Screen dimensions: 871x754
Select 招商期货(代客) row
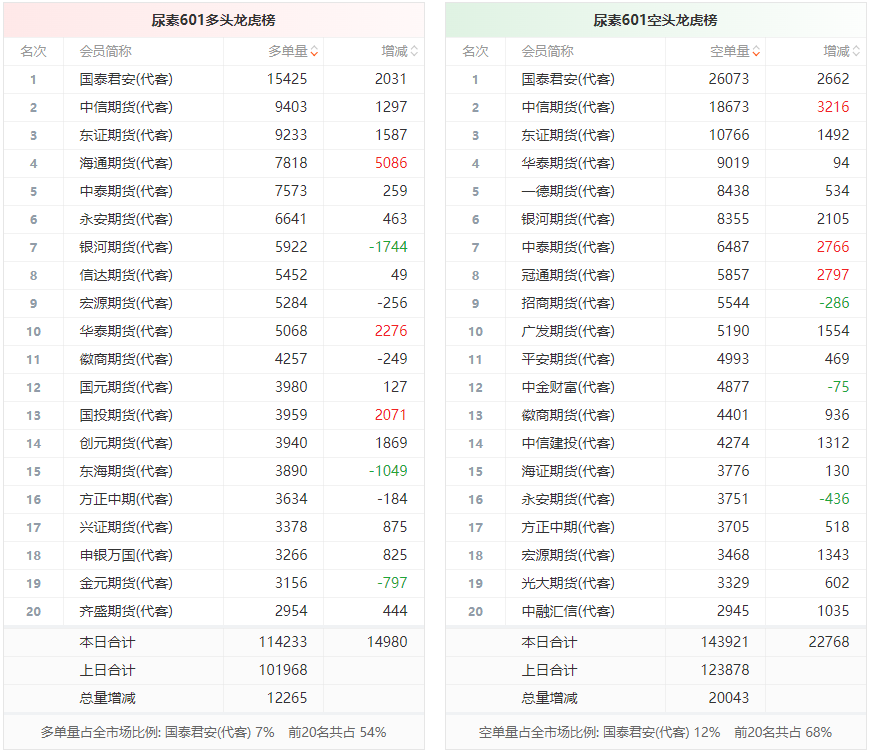click(655, 303)
